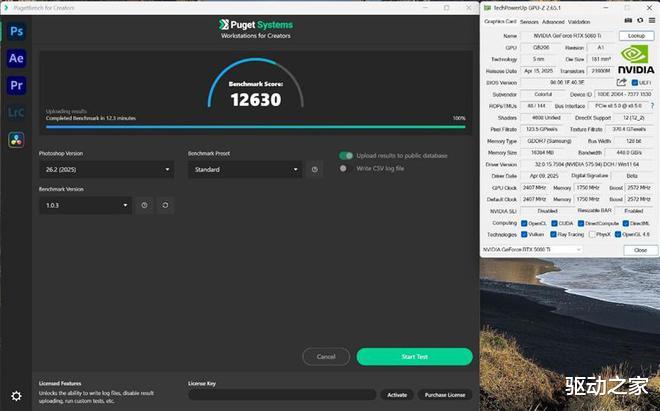The height and width of the screenshot is (411, 660).
Task: Click the GPU-Z refresh icon
Action: coord(640,21)
